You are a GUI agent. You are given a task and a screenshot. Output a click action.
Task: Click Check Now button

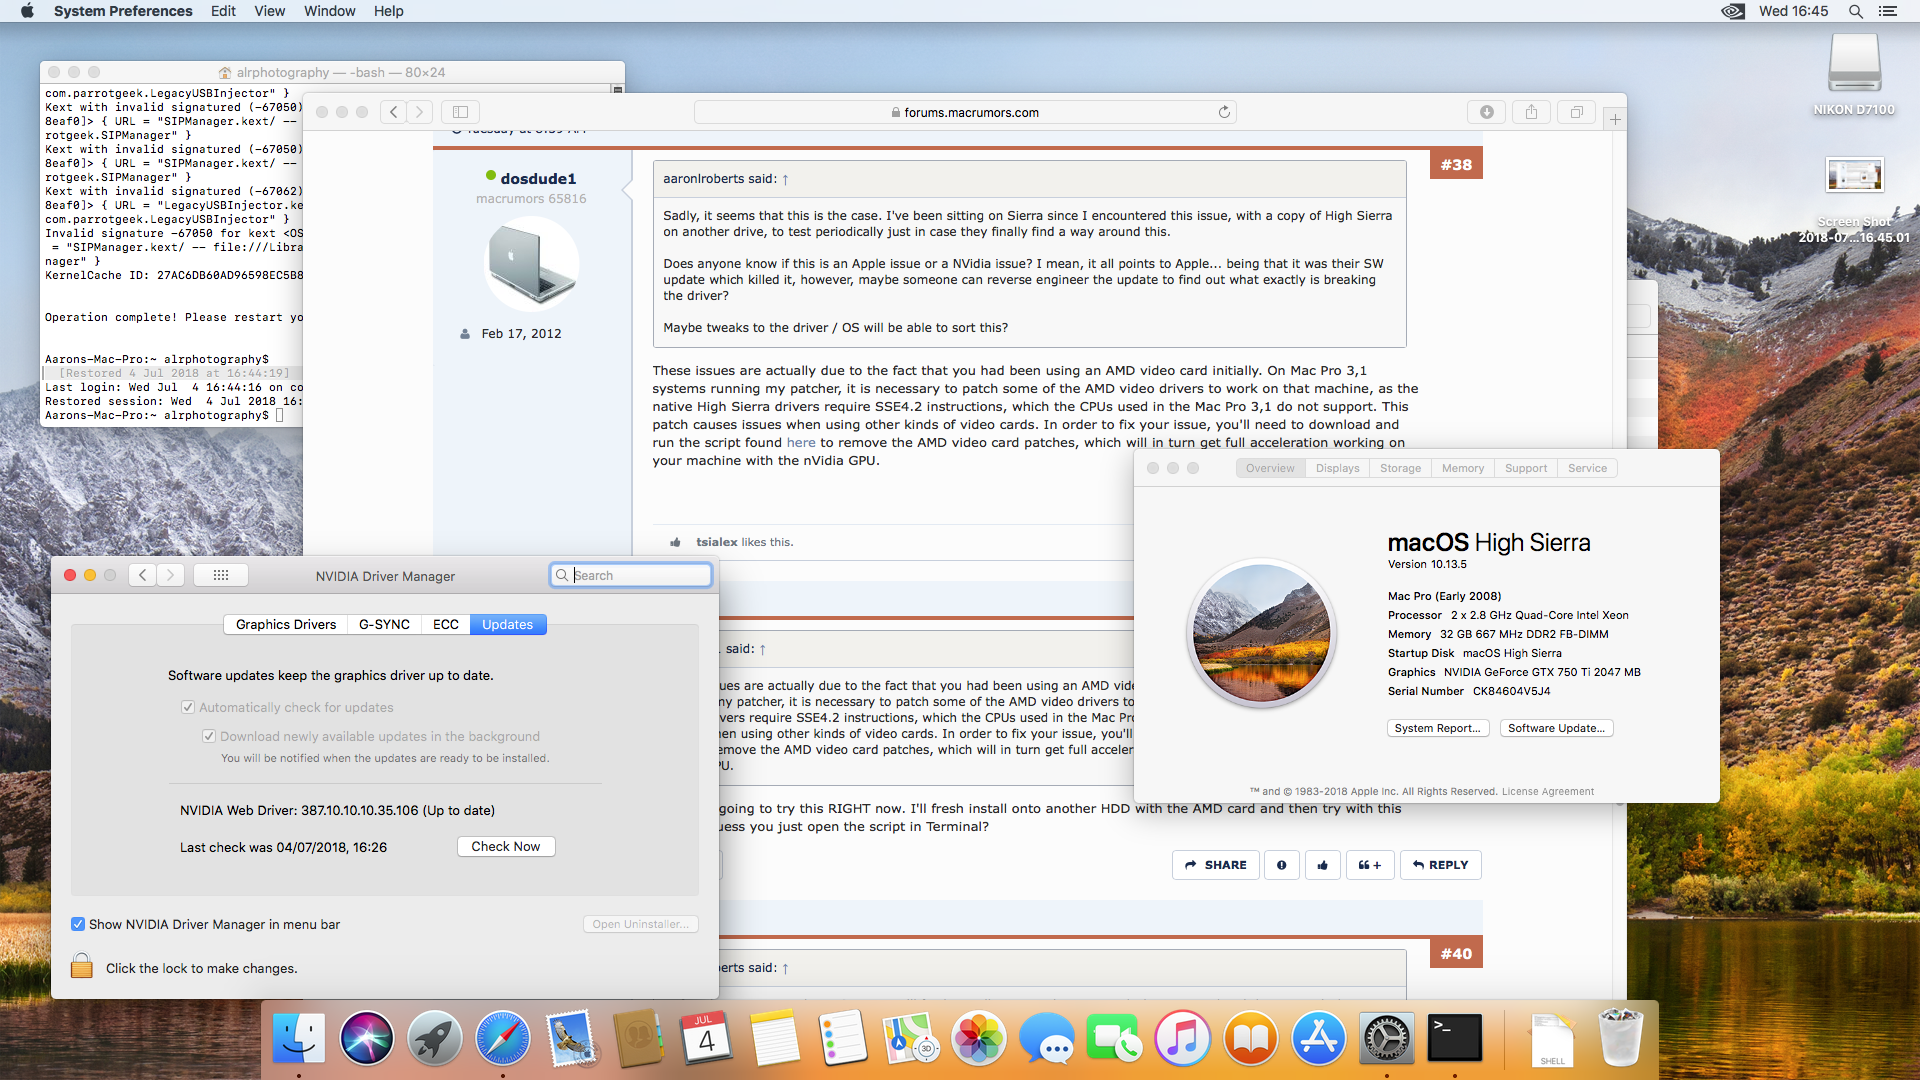coord(506,846)
